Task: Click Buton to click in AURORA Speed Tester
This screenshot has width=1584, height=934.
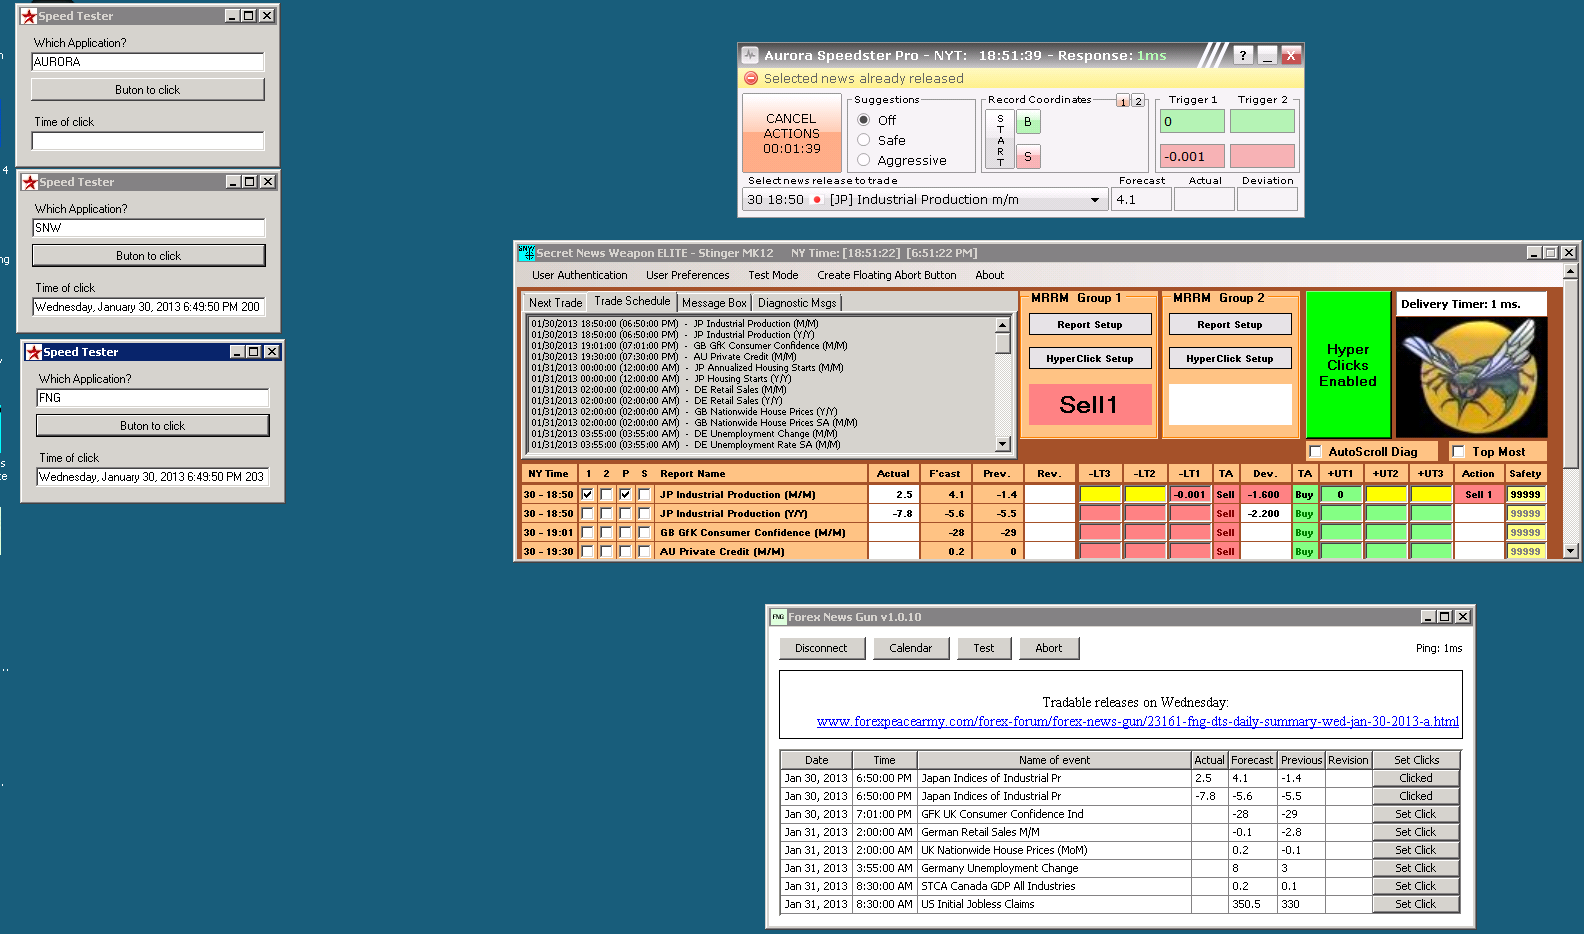Action: tap(148, 90)
